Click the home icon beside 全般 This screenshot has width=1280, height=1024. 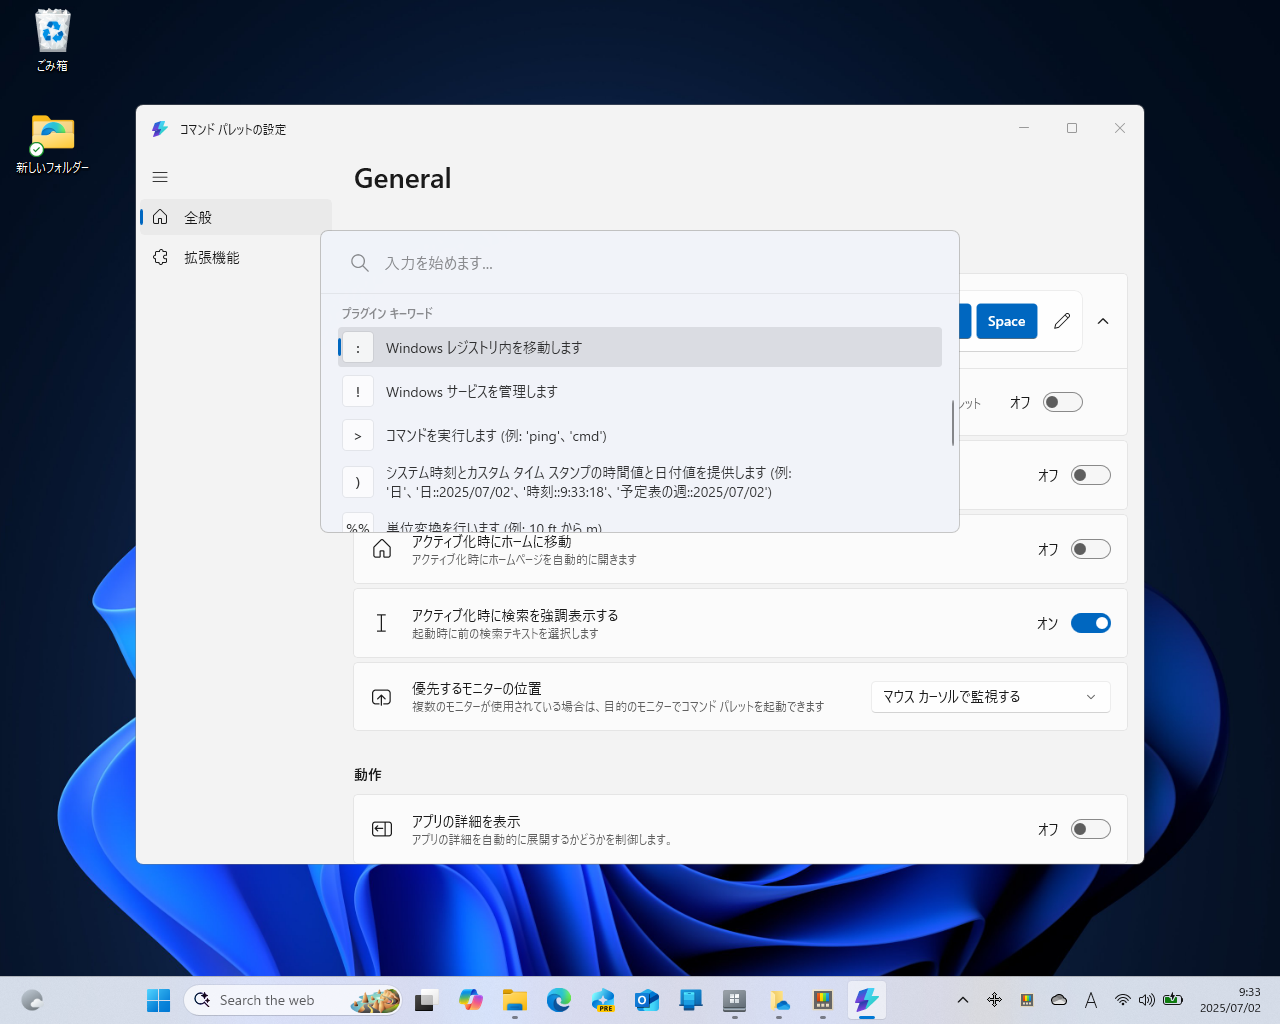160,217
